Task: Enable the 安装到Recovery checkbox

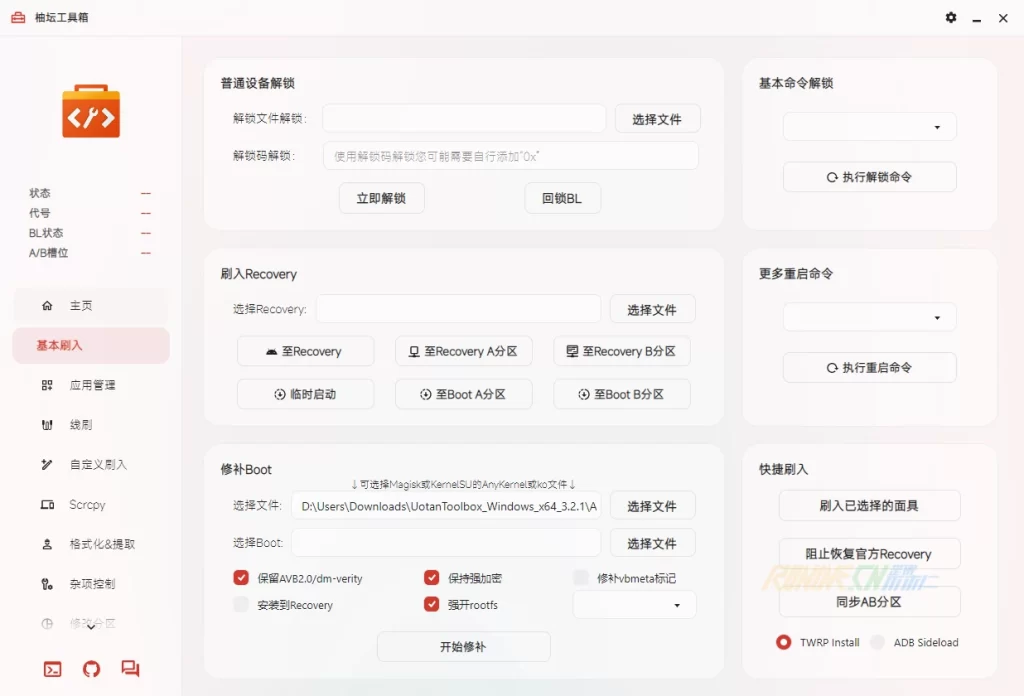Action: [x=241, y=605]
